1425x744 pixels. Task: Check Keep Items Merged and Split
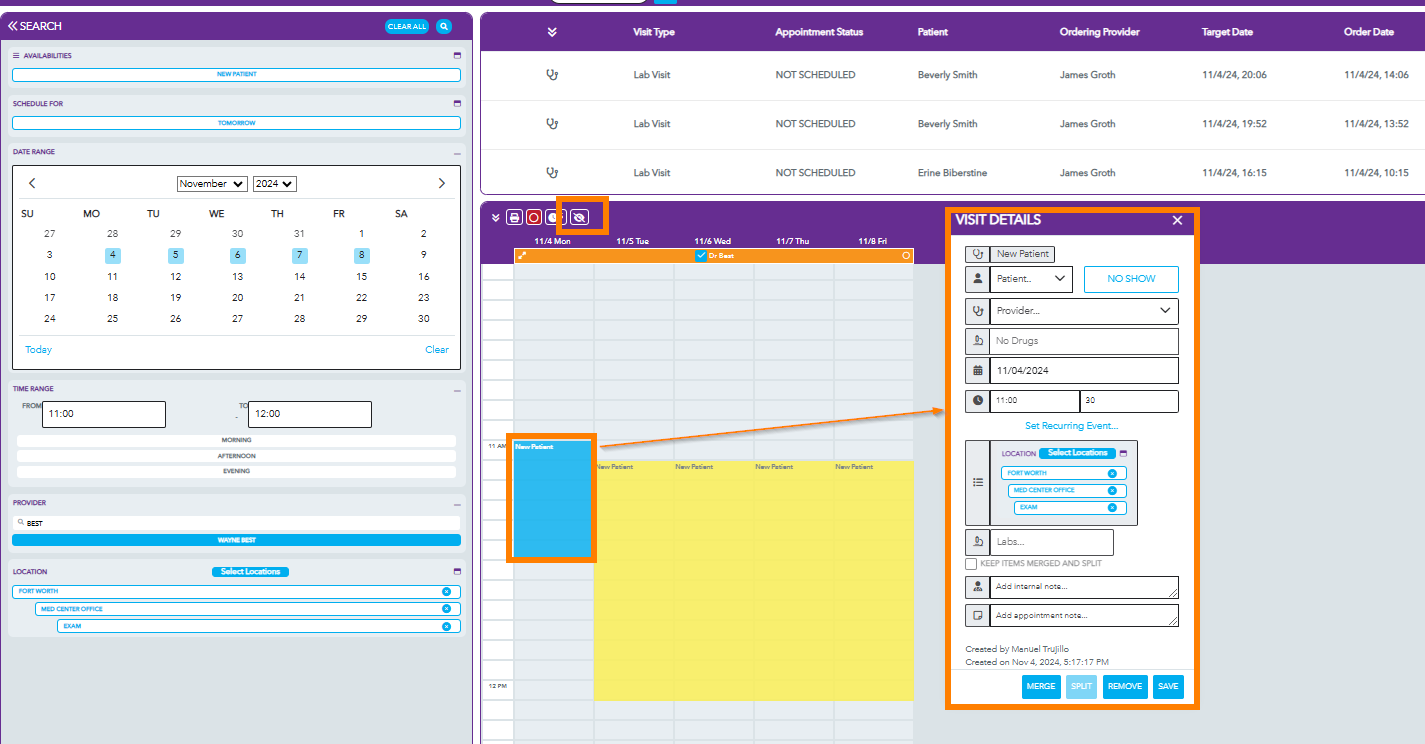click(971, 564)
